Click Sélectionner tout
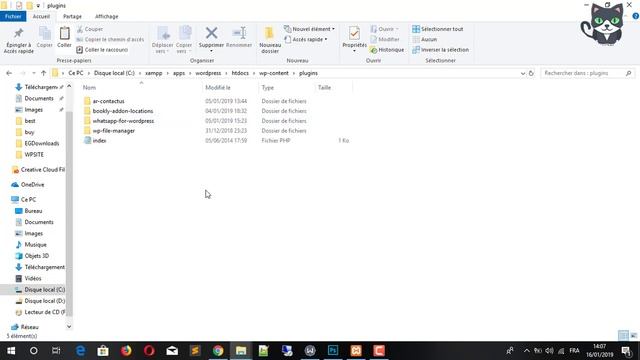Screen dimensions: 640x360 pos(438,29)
